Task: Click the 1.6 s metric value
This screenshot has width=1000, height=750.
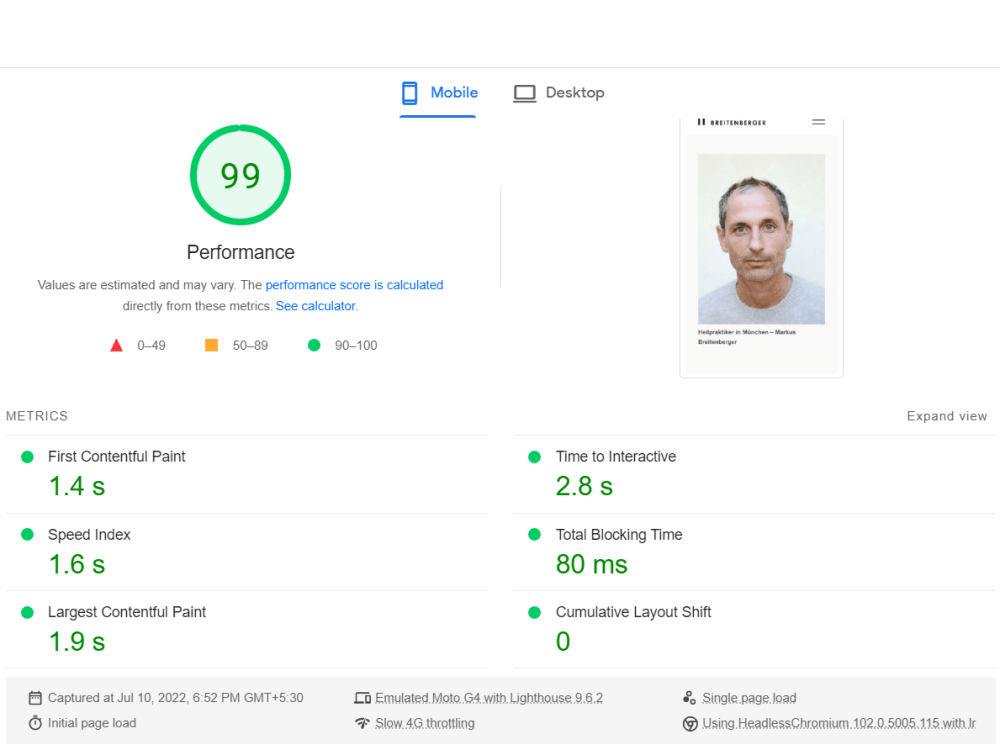Action: click(77, 564)
